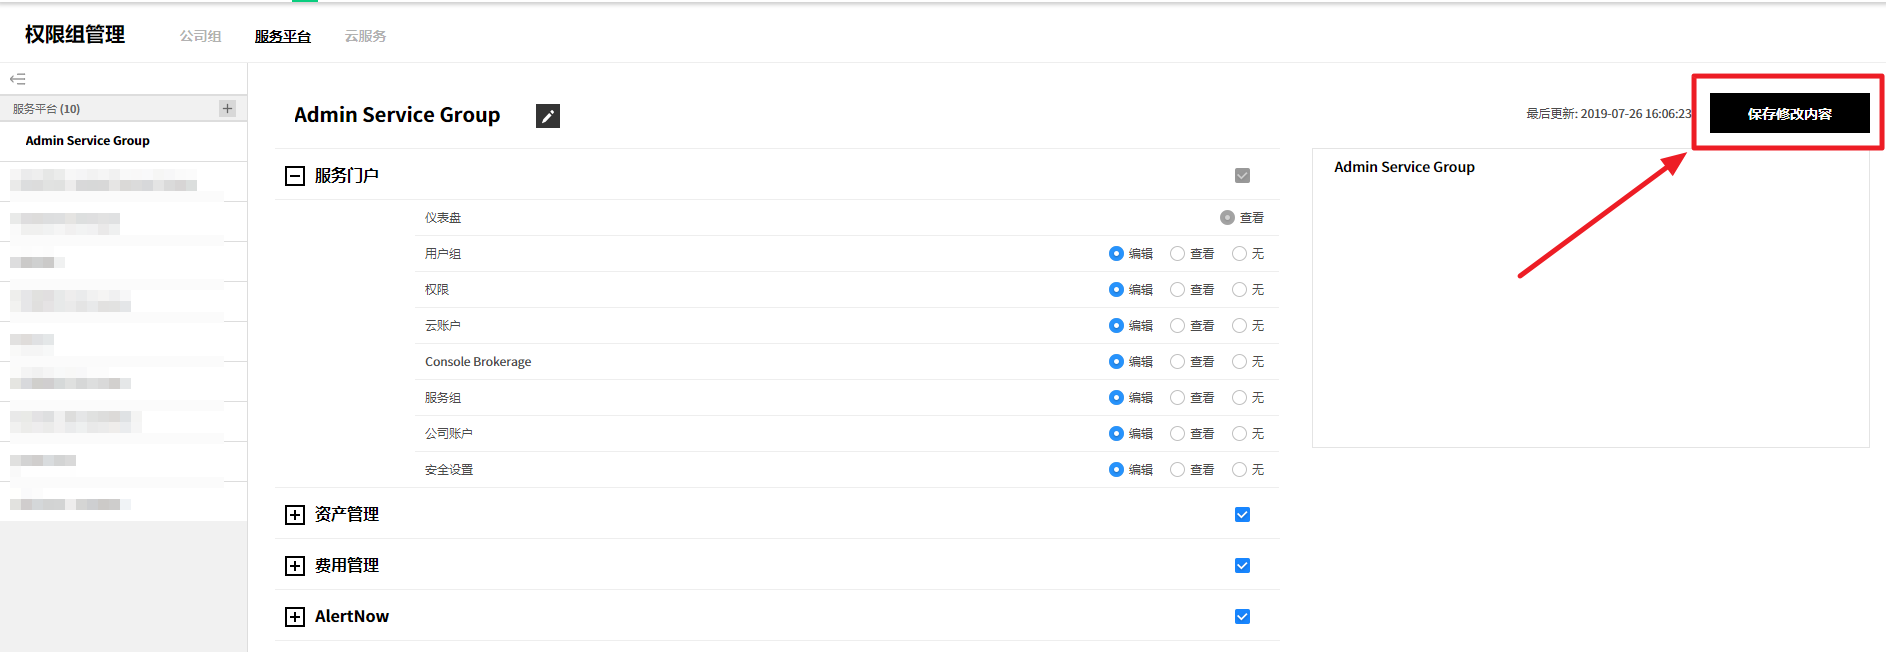Select 查看 for Console Brokerage
Screen dimensions: 1886x652
[x=1177, y=362]
